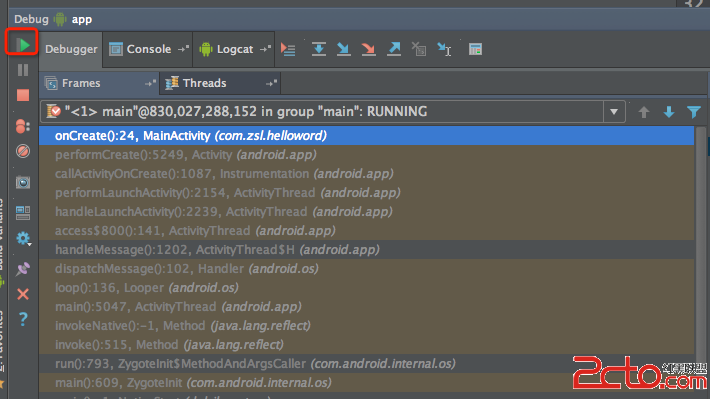The height and width of the screenshot is (399, 710).
Task: Toggle frames filter funnel icon
Action: (x=694, y=112)
